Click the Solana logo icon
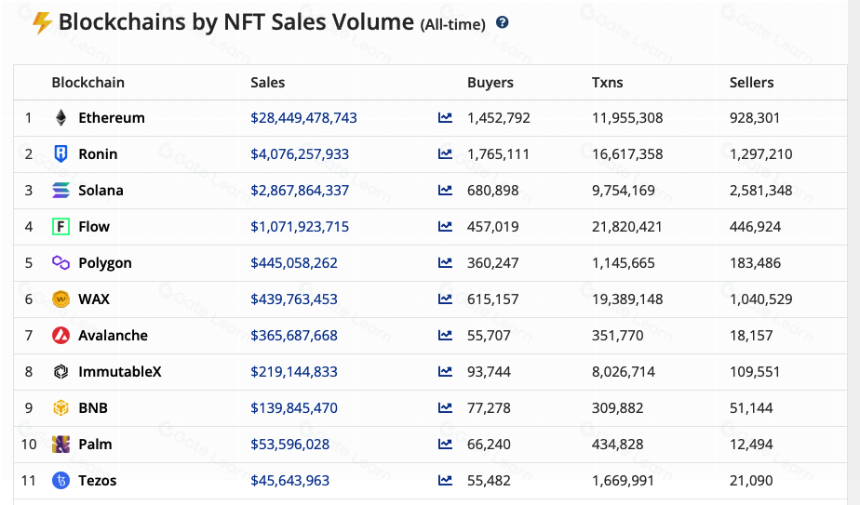This screenshot has height=505, width=860. [61, 190]
